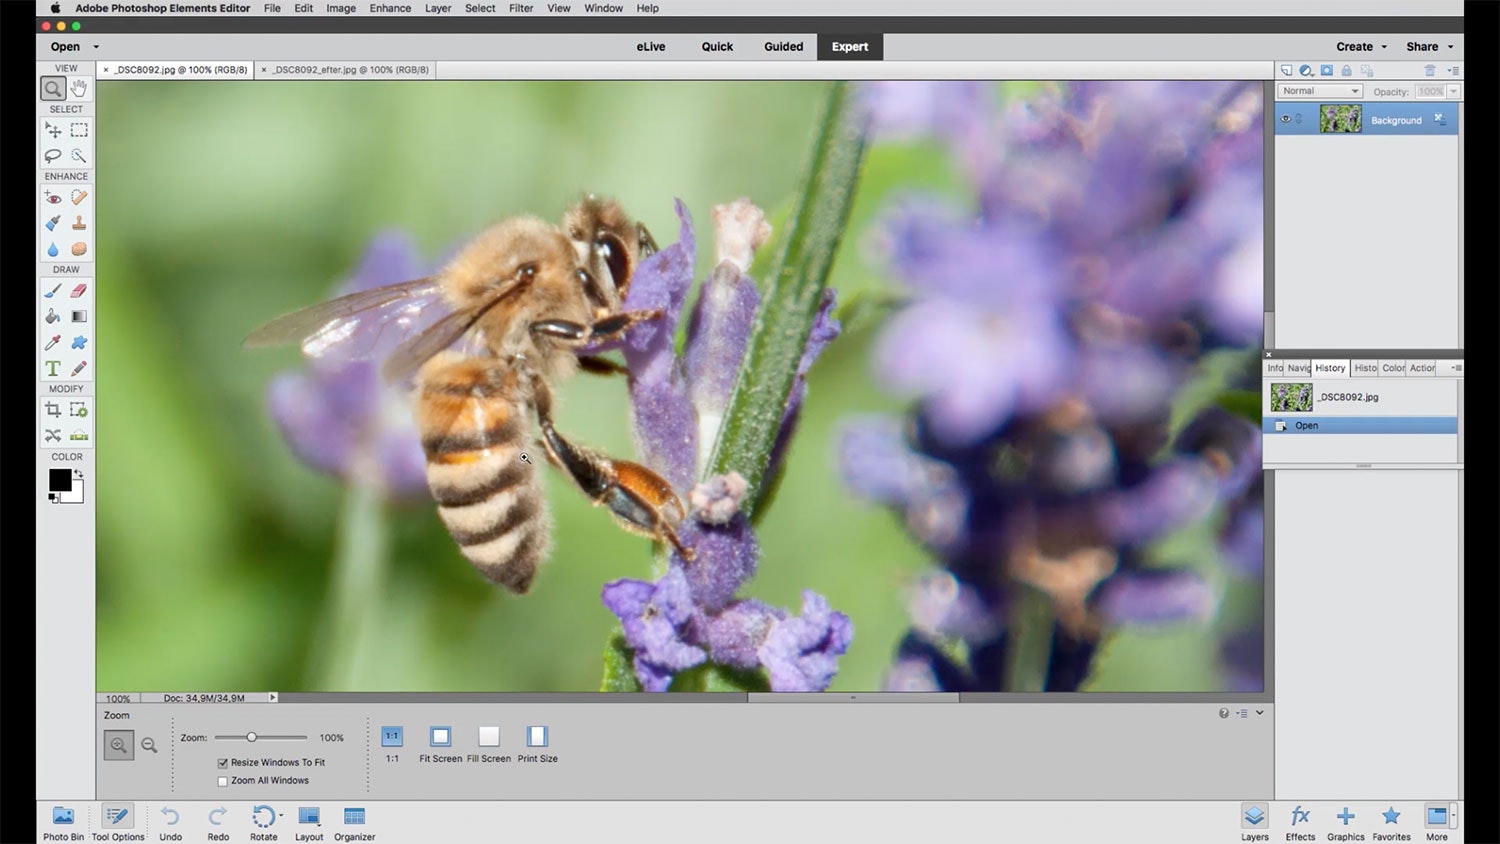Expand the Create dropdown

(x=1361, y=47)
